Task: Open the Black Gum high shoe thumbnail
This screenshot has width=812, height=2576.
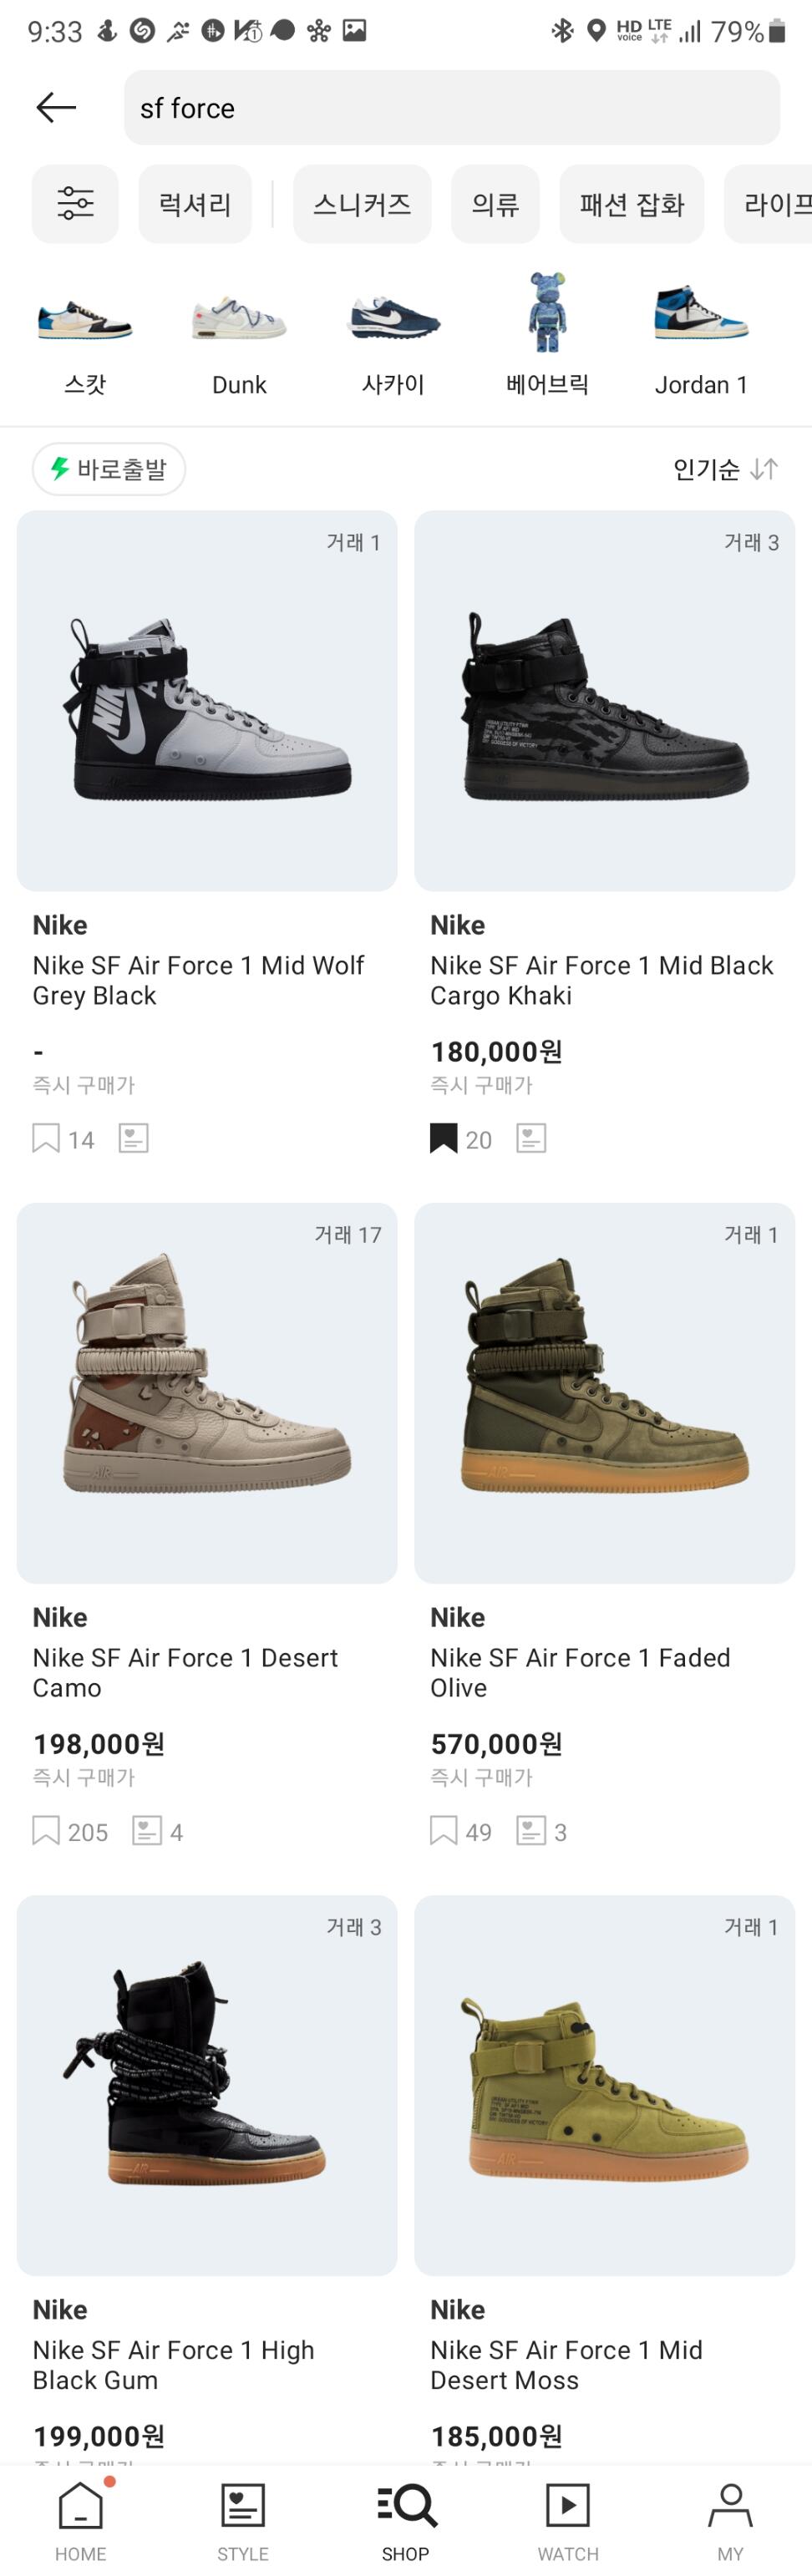Action: pyautogui.click(x=207, y=2084)
